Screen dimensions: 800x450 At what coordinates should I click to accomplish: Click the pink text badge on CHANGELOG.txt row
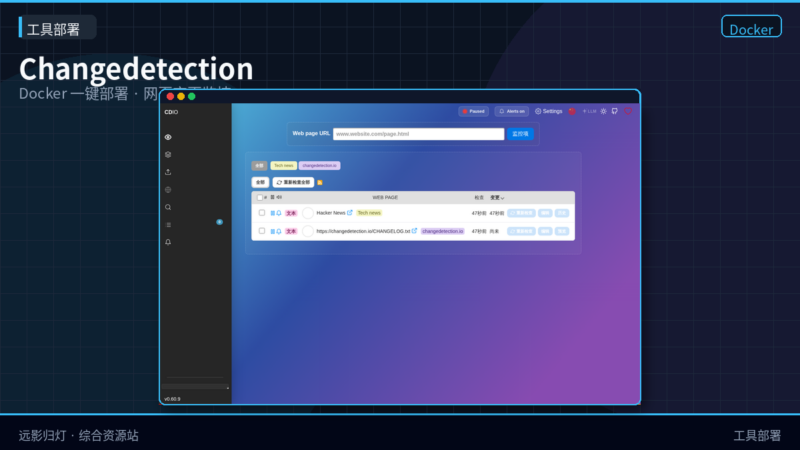[291, 232]
